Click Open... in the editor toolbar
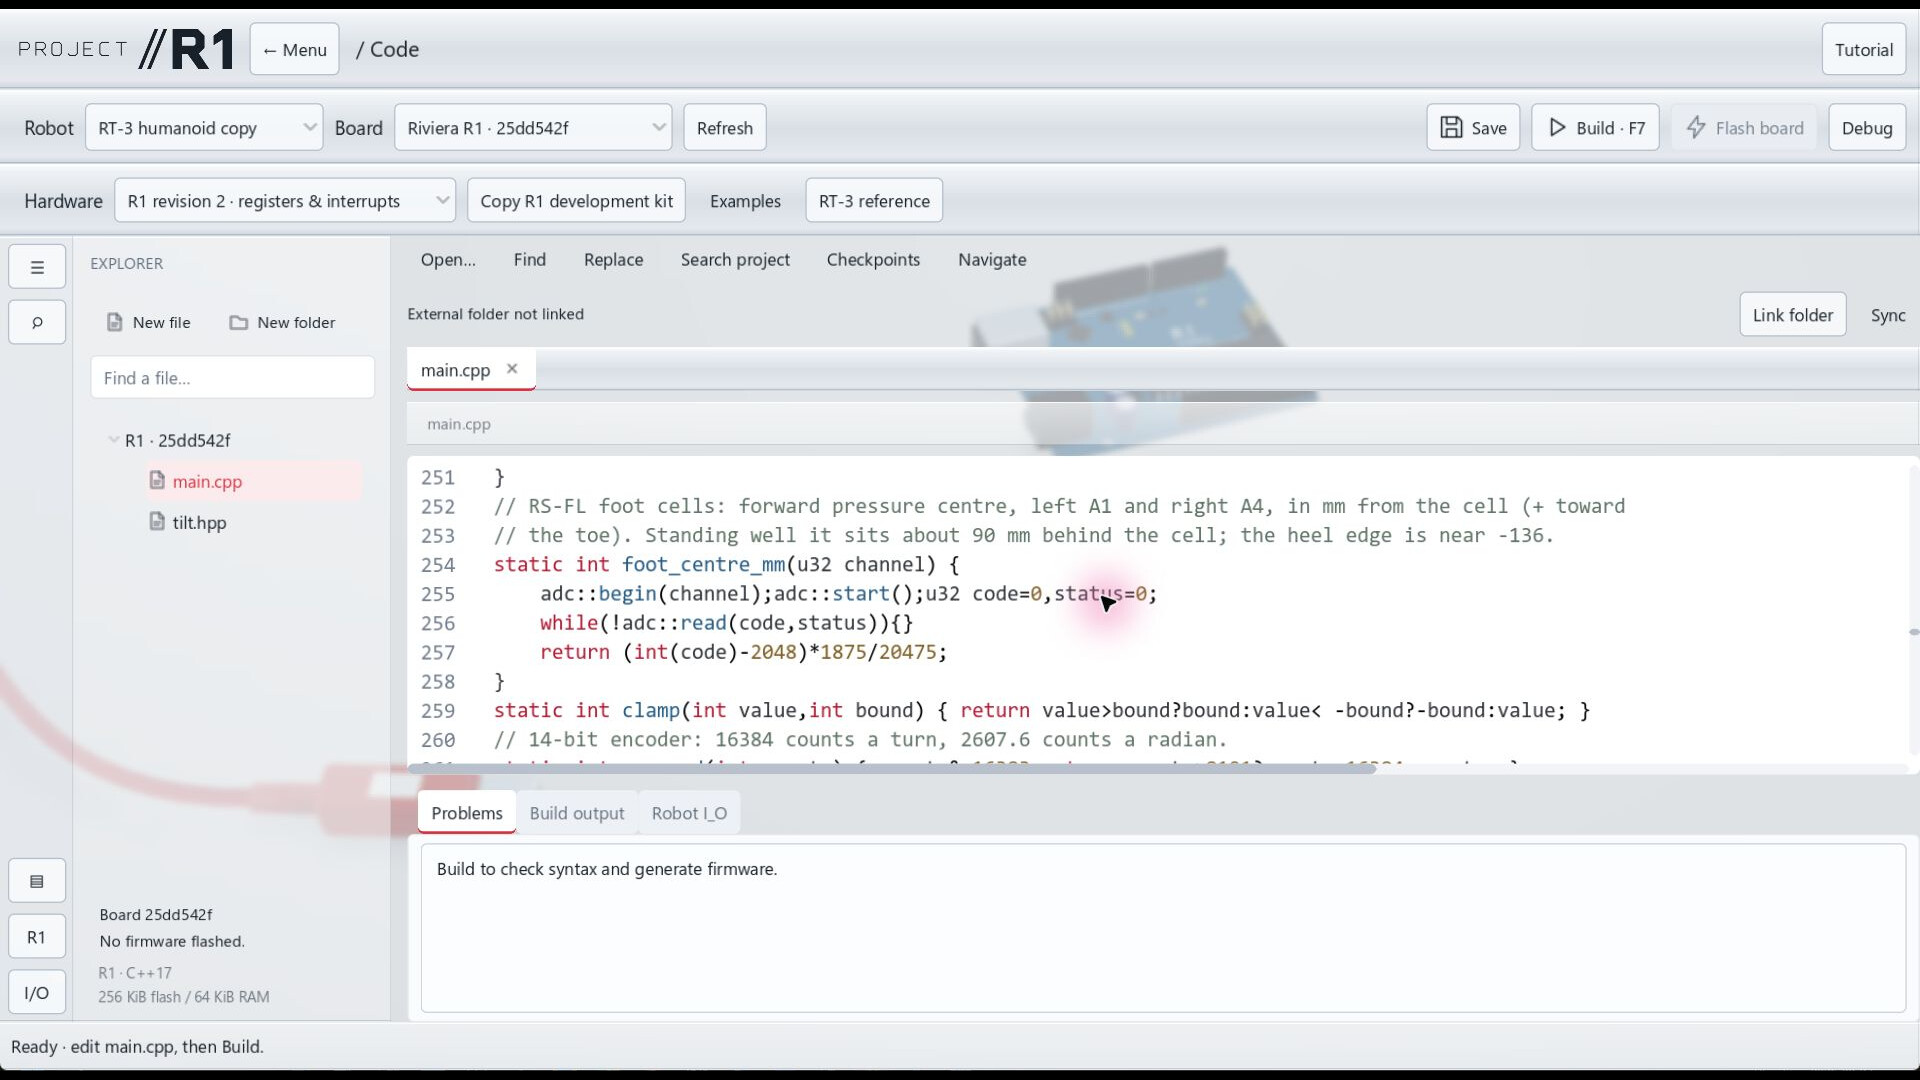 pos(448,260)
